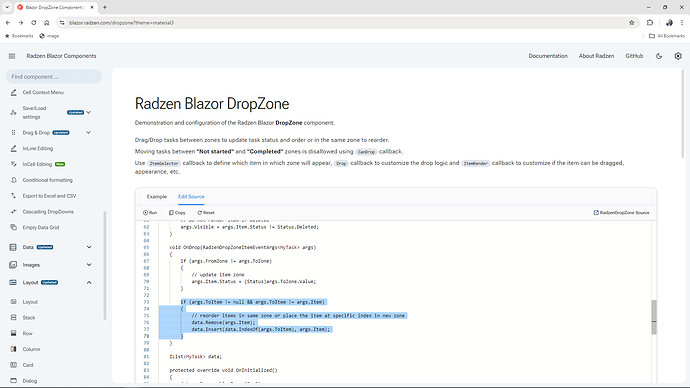Click the code editor vertical scrollbar

tap(654, 317)
